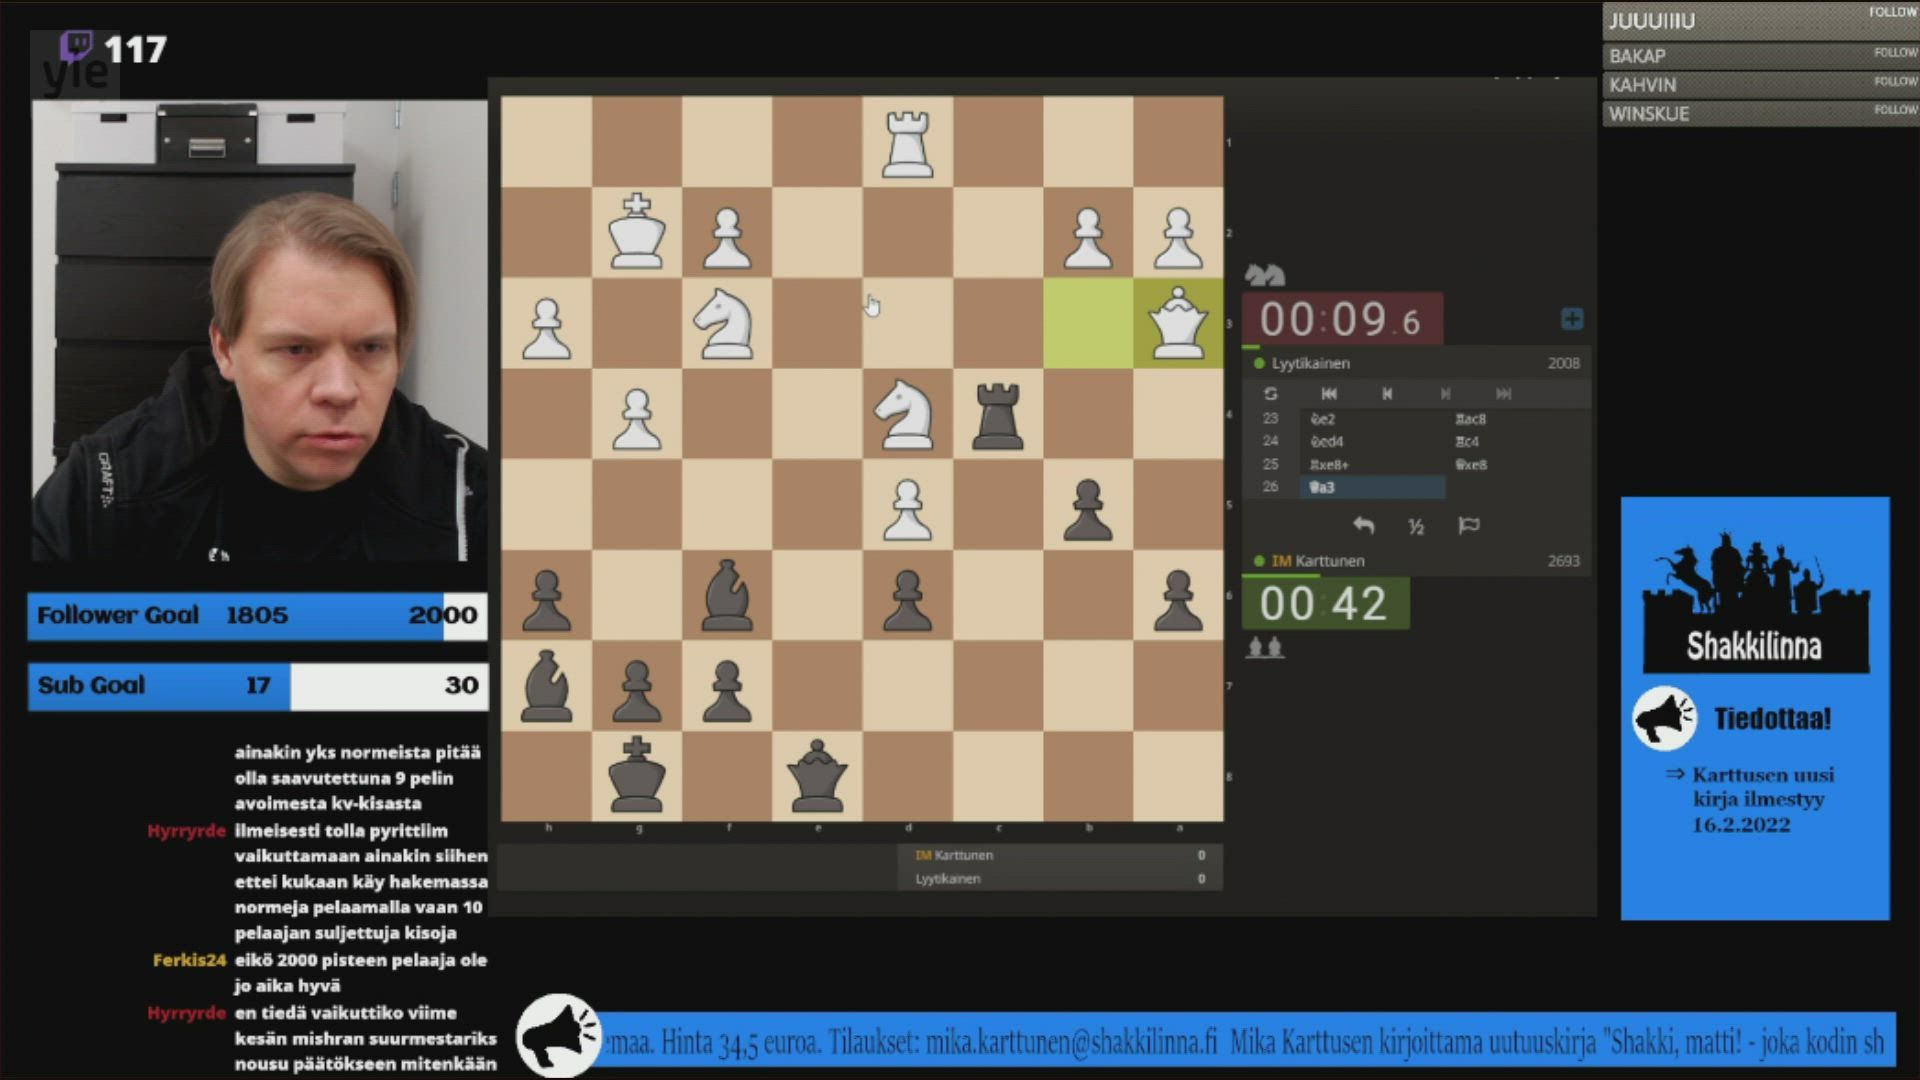Select move Qa3 in move list

click(x=1322, y=488)
